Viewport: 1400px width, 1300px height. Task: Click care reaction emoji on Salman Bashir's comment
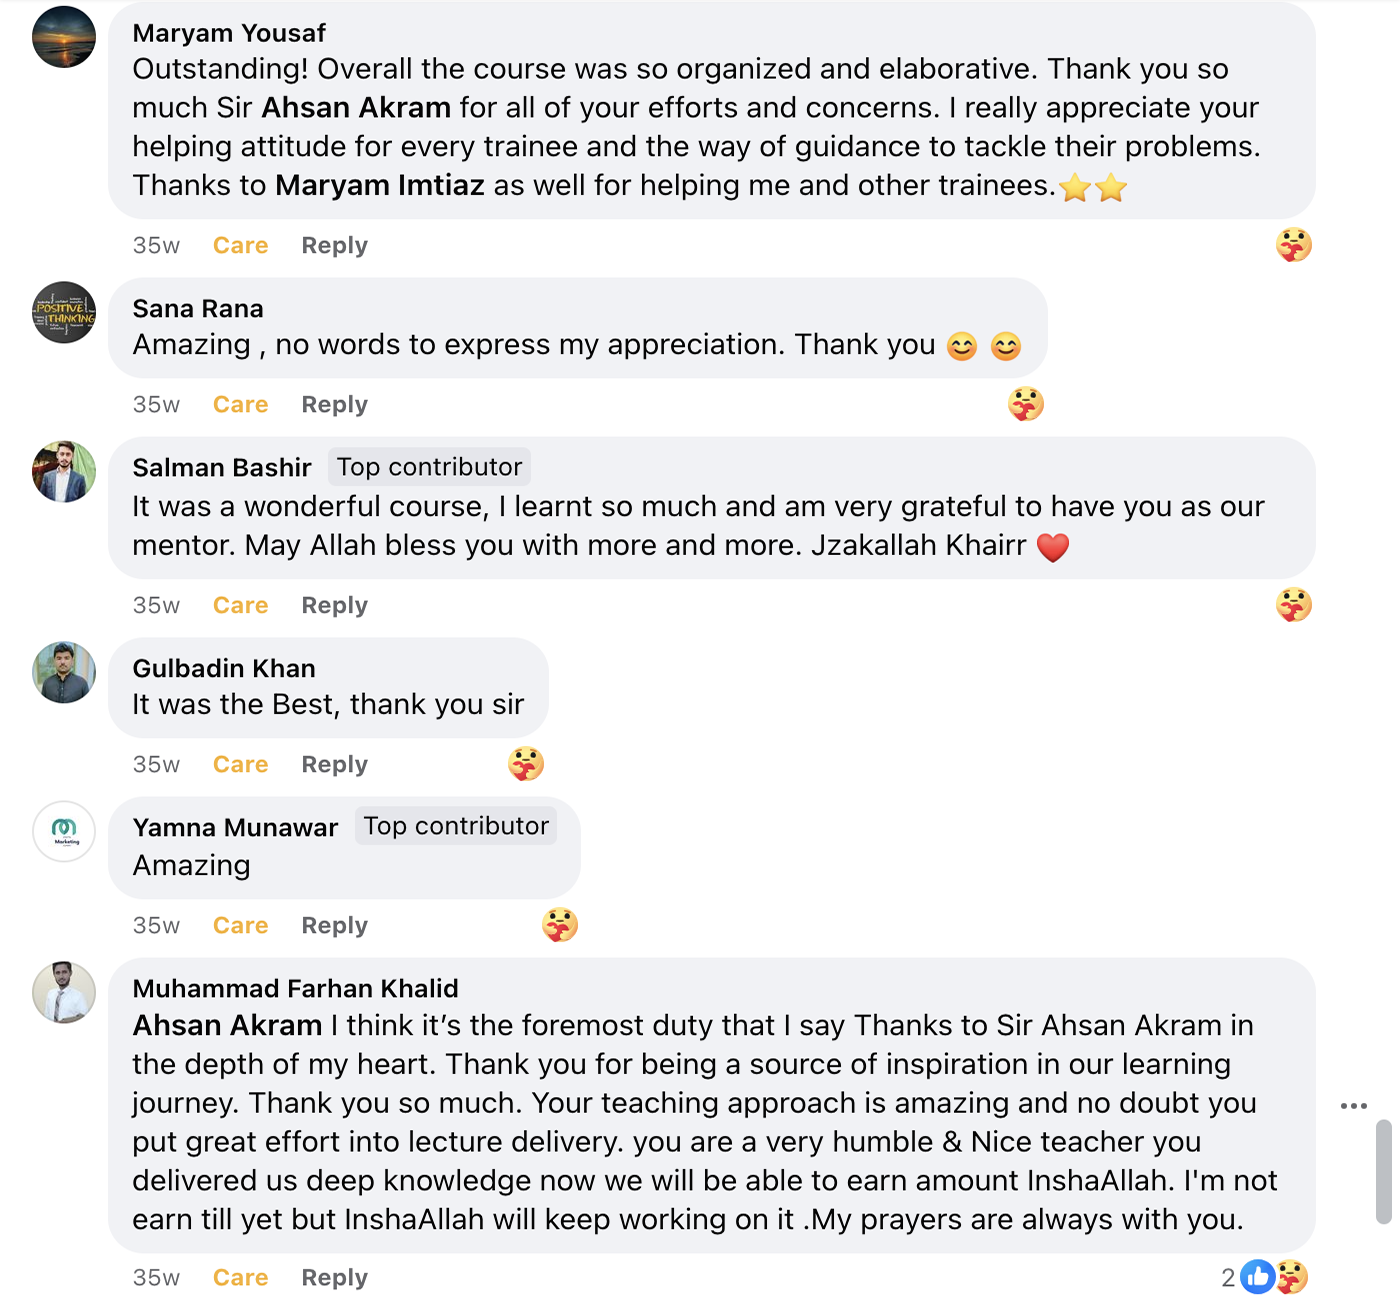1293,605
